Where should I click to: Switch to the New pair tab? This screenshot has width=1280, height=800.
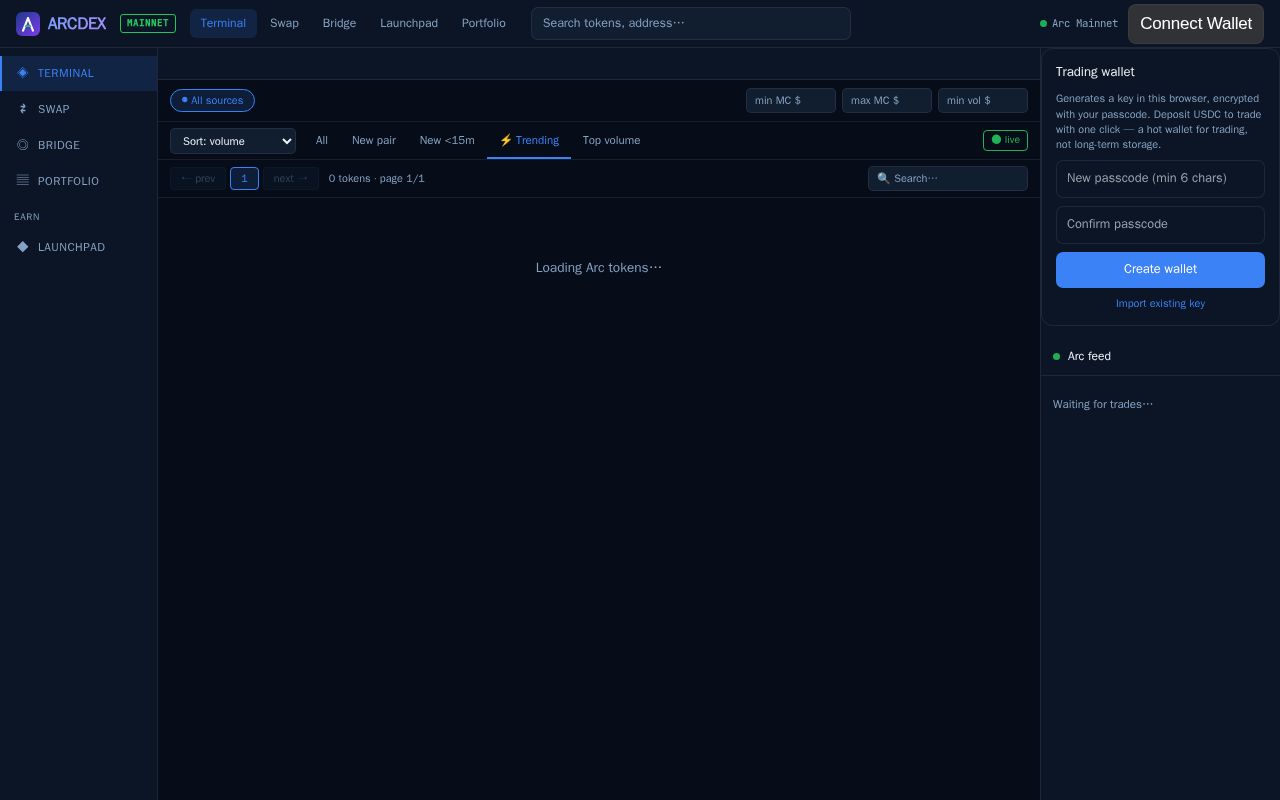point(374,140)
